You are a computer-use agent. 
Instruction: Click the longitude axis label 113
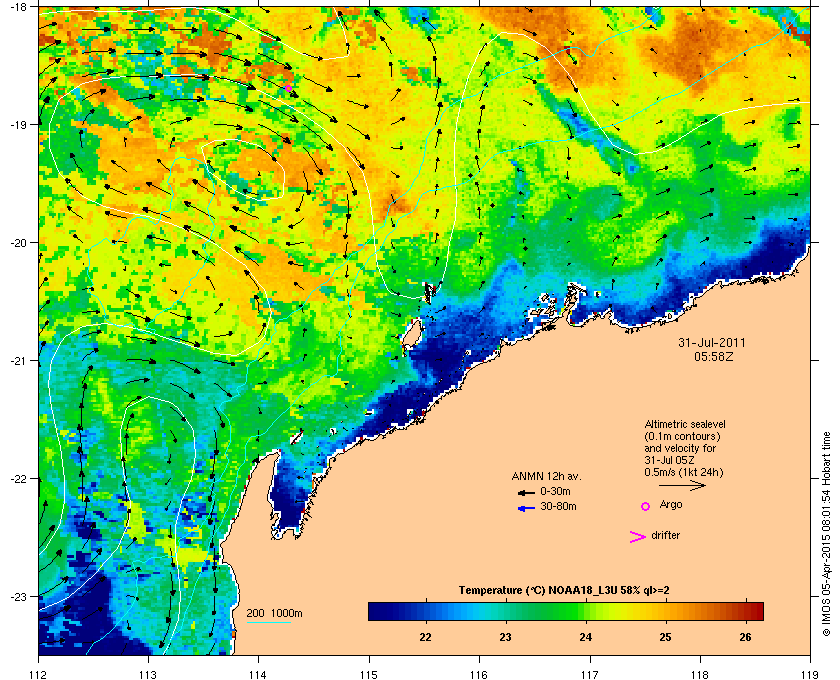click(148, 674)
